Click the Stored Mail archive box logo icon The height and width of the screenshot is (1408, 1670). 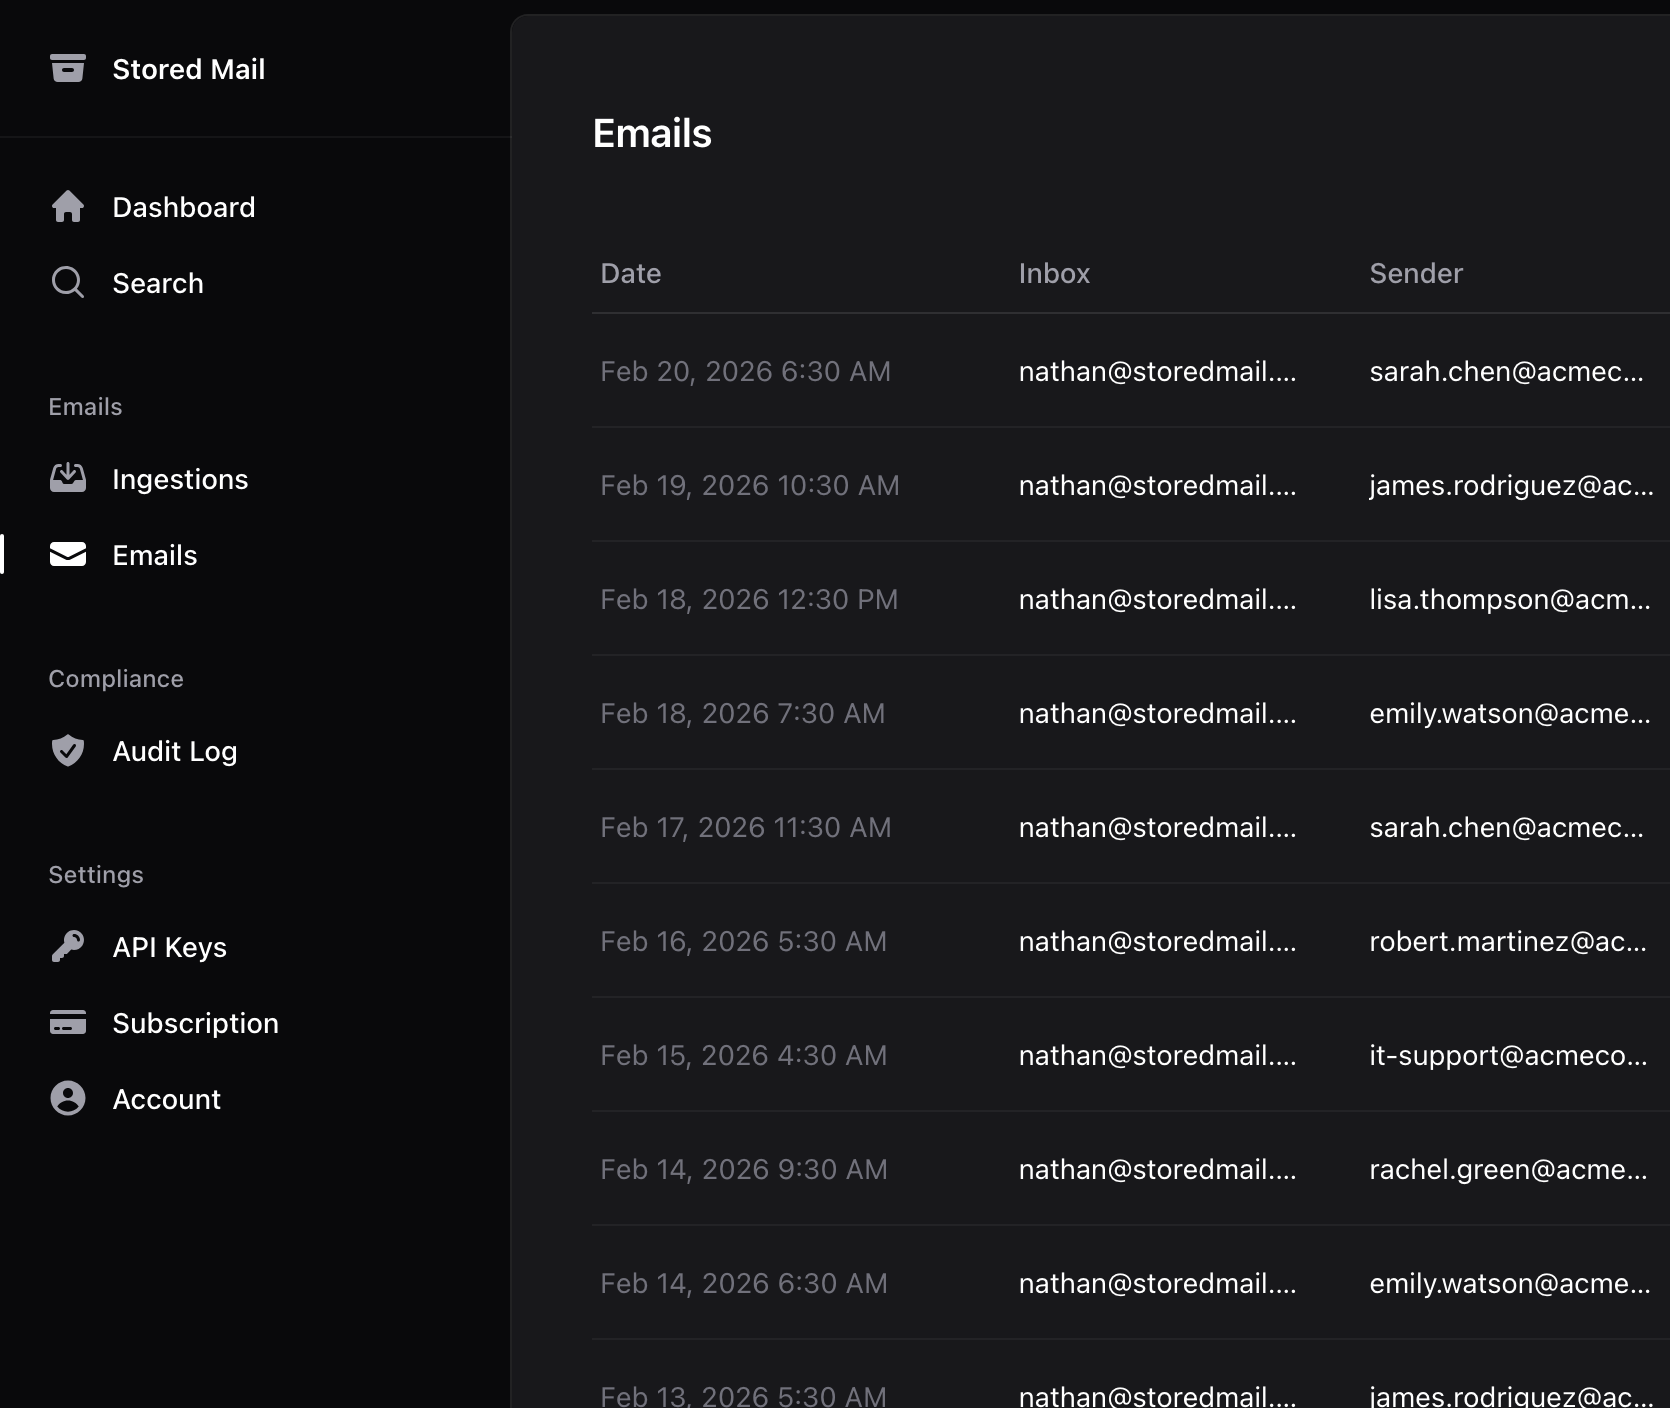[67, 68]
